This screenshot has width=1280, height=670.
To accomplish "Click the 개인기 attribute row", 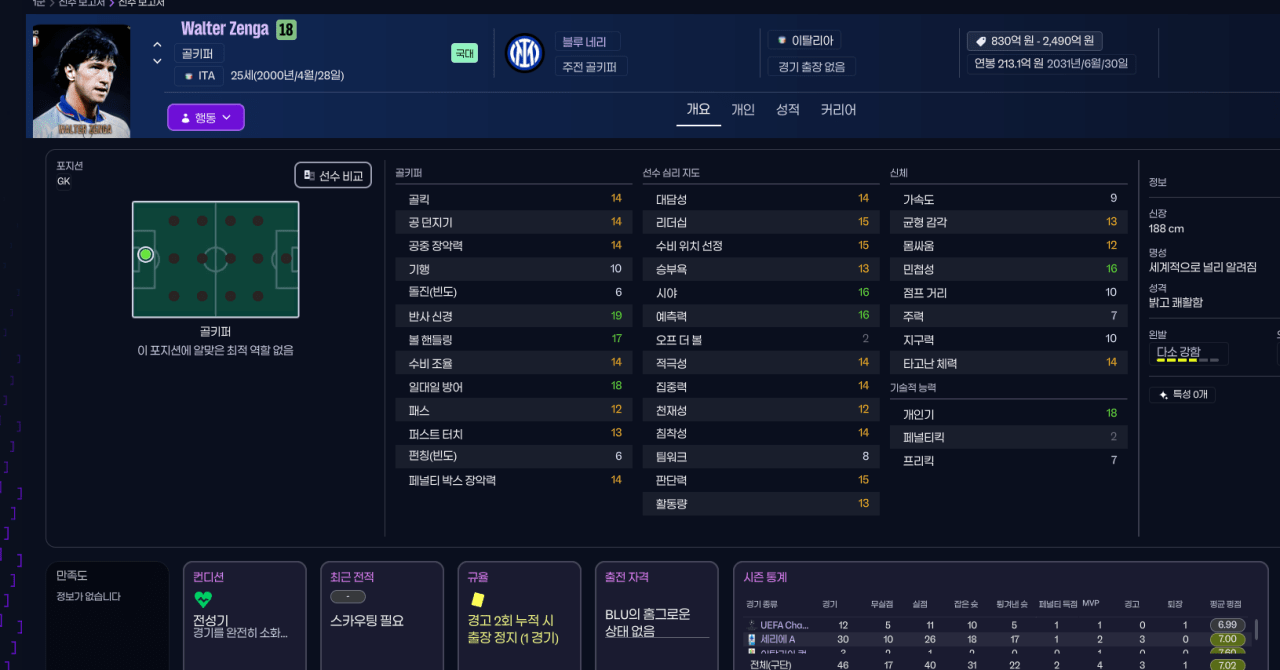I will tap(1009, 414).
